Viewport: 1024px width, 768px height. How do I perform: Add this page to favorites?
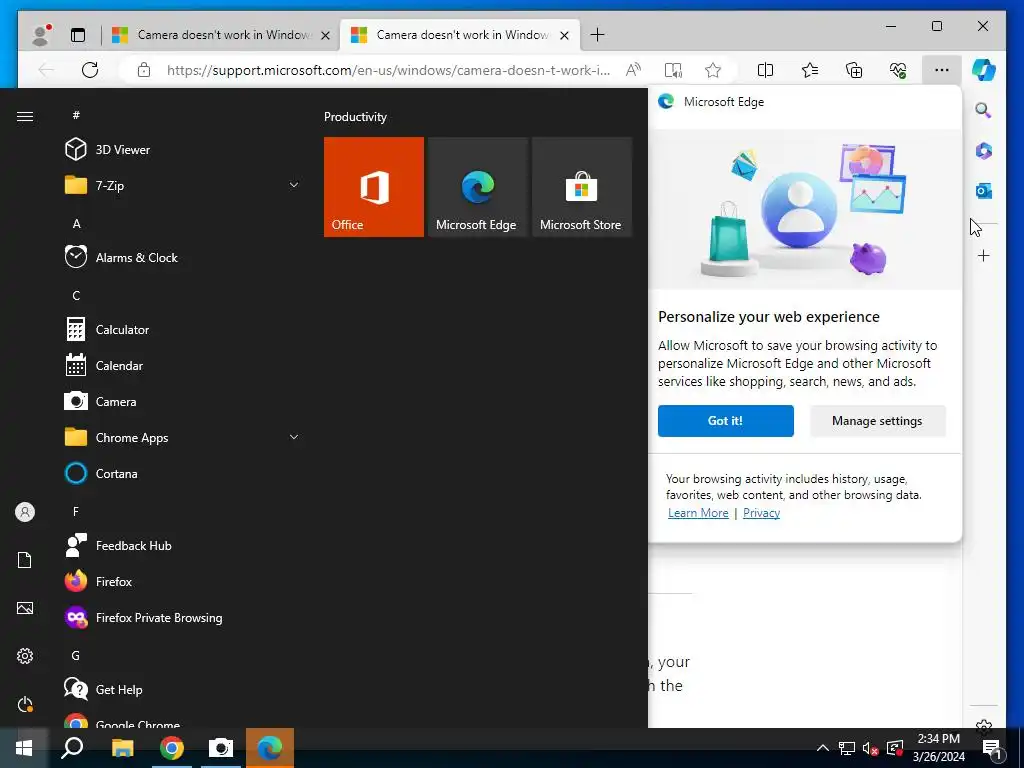712,70
